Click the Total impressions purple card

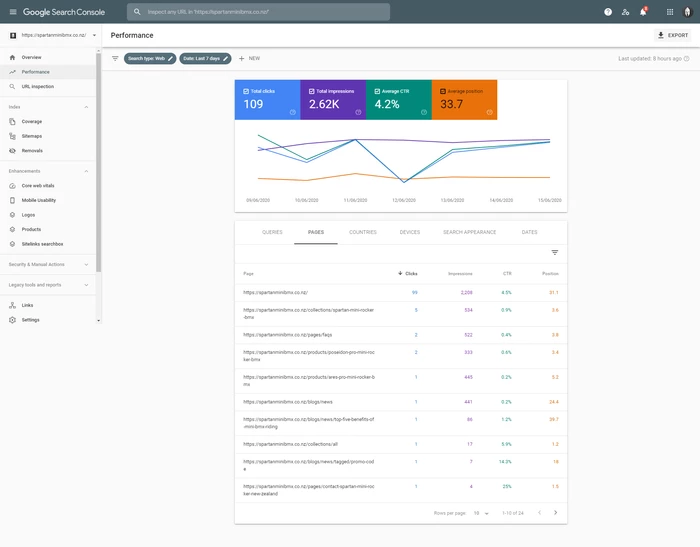(333, 100)
